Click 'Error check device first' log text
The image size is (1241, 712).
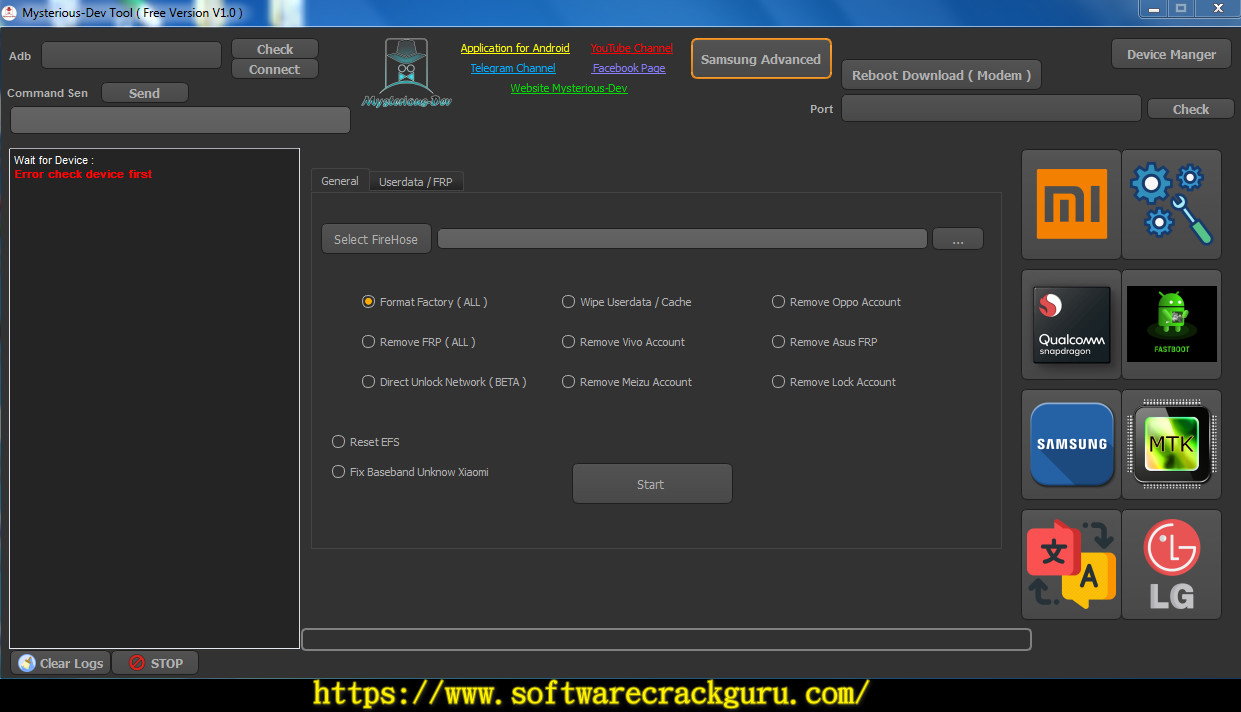tap(83, 174)
